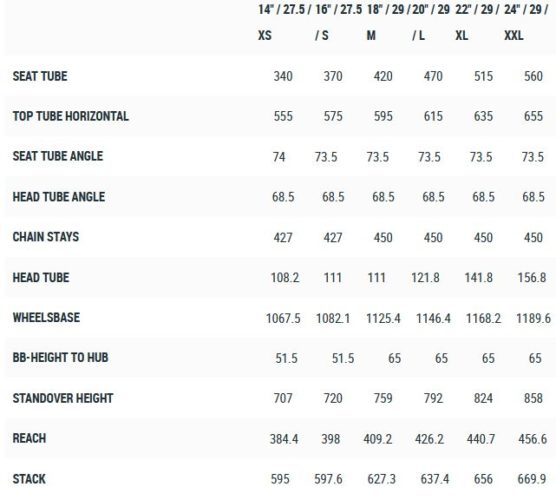Image resolution: width=556 pixels, height=500 pixels.
Task: Click seat tube value 560
Action: (533, 76)
